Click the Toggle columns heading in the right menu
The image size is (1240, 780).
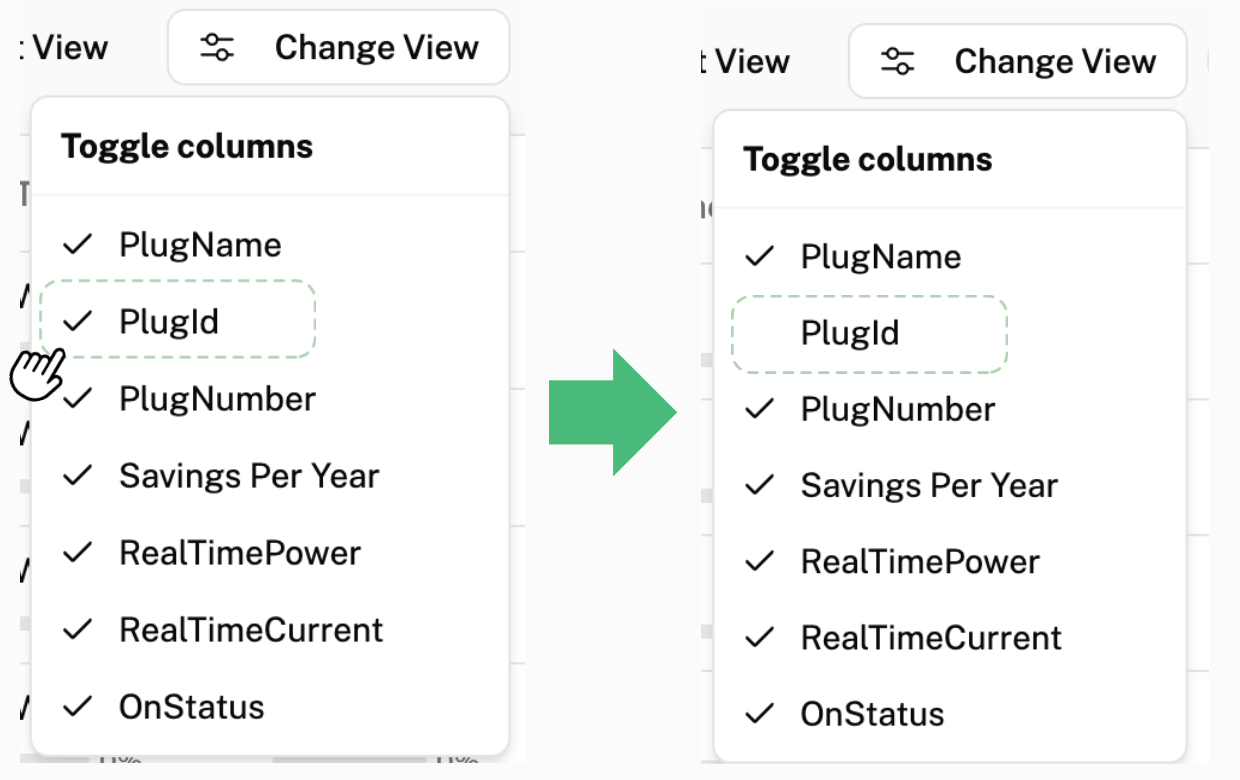click(x=867, y=160)
